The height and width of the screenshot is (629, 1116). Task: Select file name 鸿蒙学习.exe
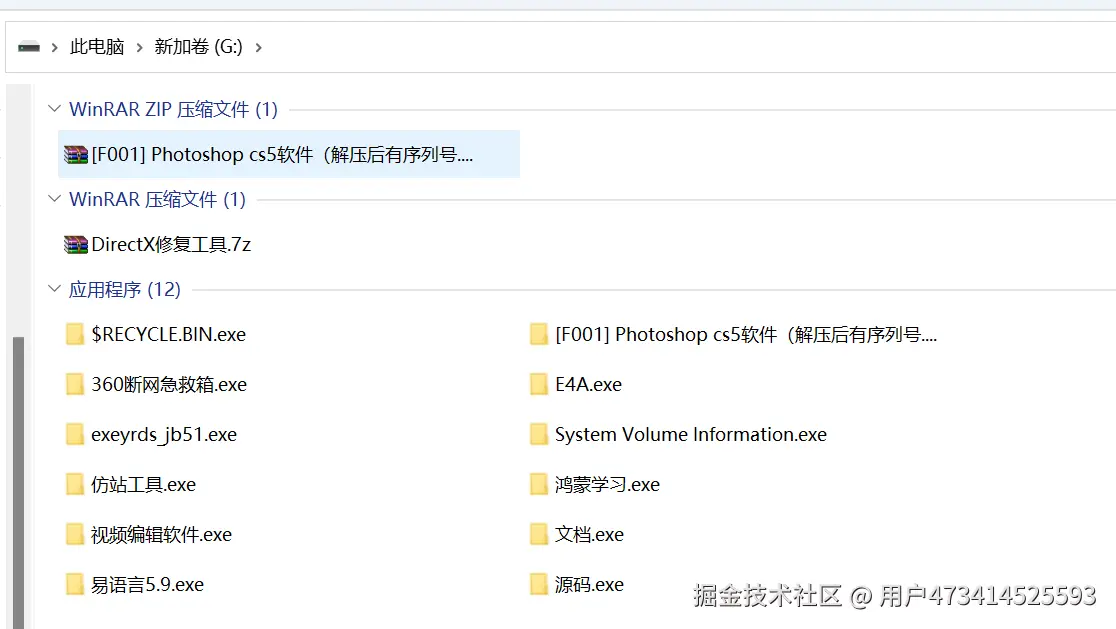pos(607,485)
